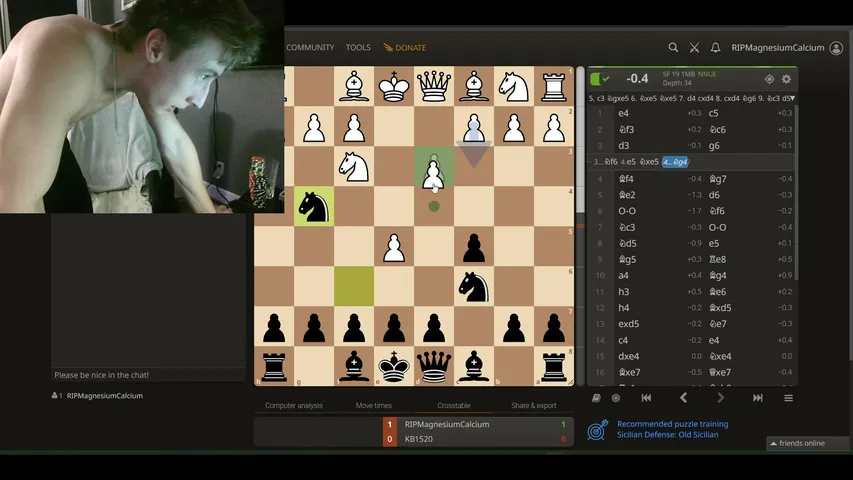
Task: Select the white knight on b1
Action: 514,86
